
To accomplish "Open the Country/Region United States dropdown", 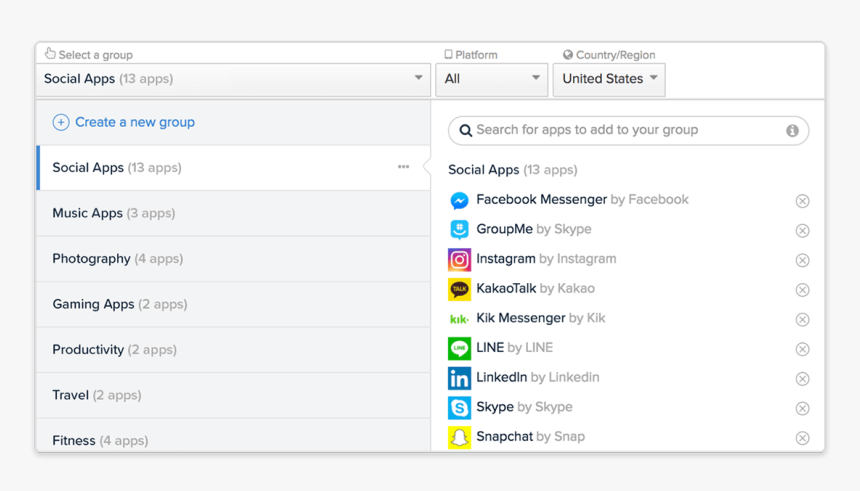I will [x=609, y=79].
